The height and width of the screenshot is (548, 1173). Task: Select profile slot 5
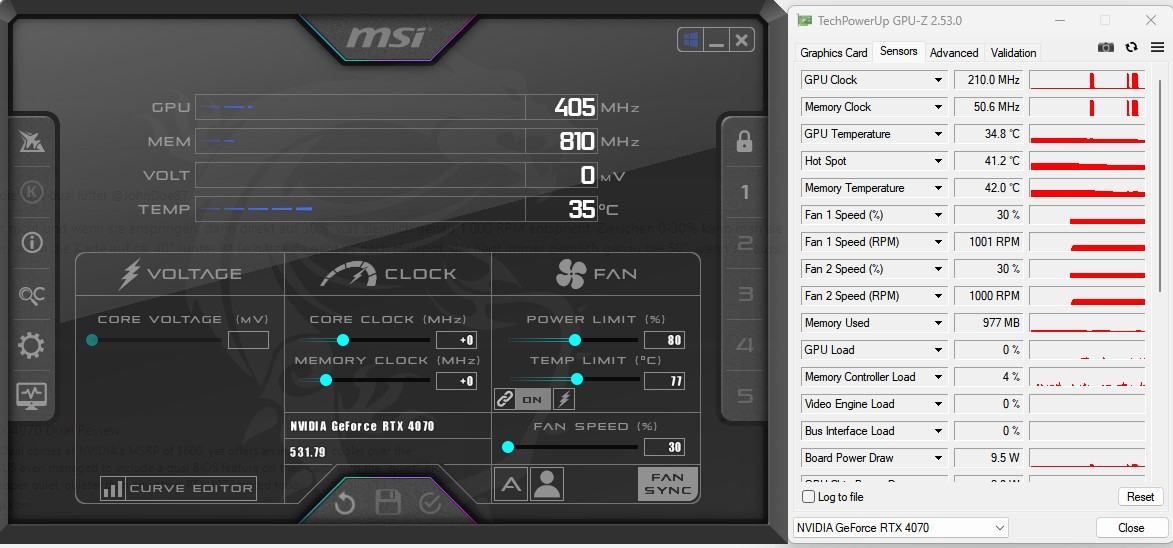pos(744,395)
